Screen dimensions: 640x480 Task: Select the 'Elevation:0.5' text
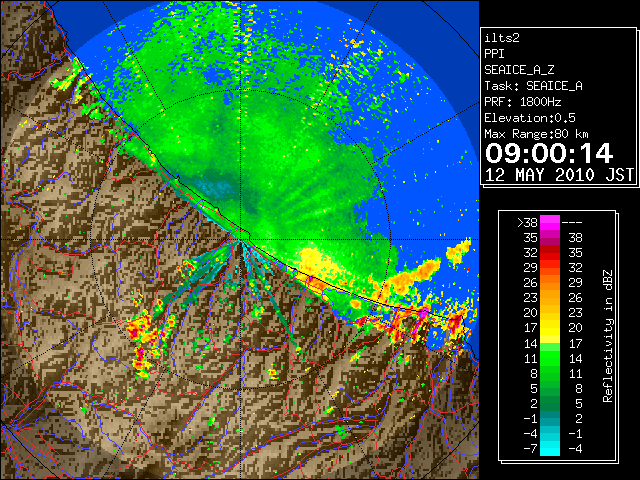click(x=530, y=118)
